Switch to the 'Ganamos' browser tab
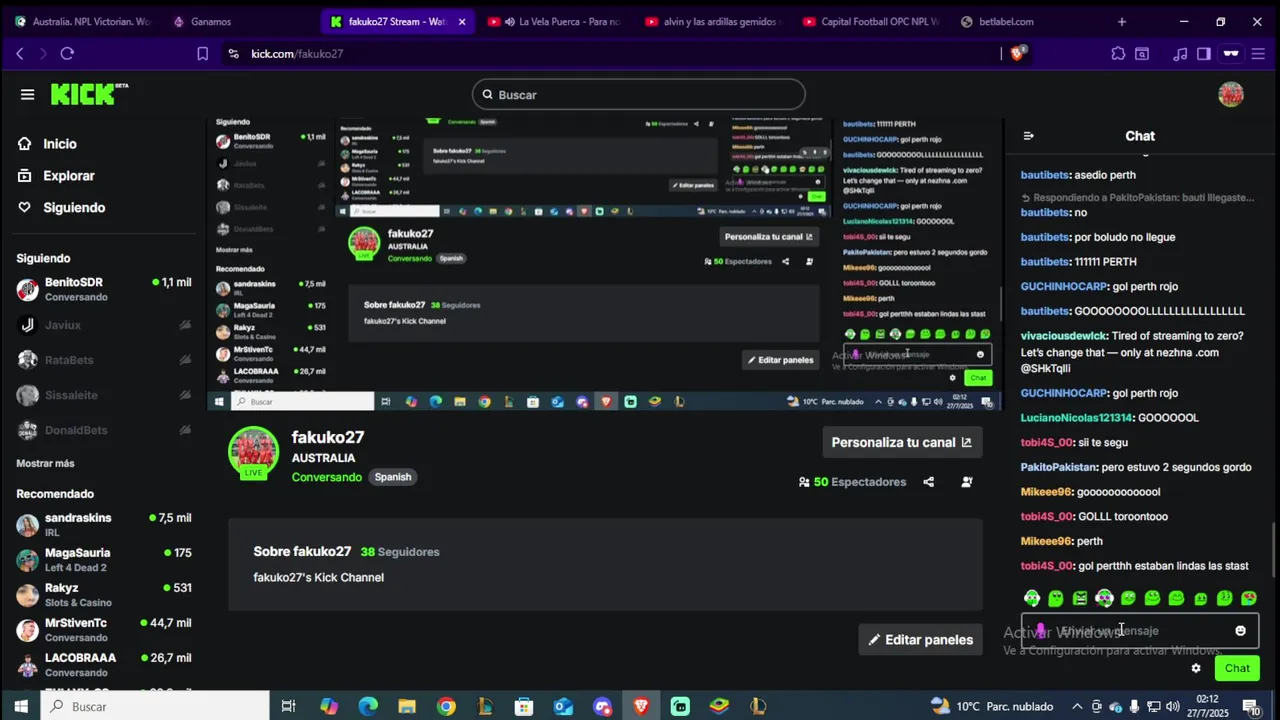This screenshot has width=1280, height=720. [240, 22]
